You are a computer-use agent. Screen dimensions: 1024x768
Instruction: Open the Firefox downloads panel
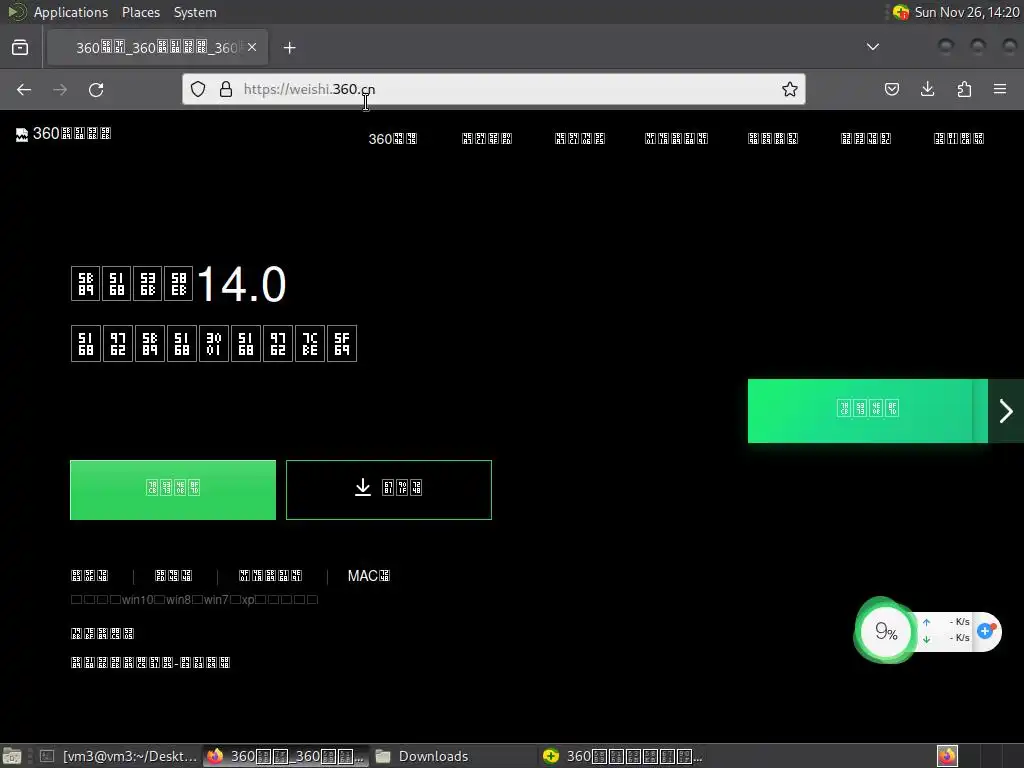tap(927, 89)
